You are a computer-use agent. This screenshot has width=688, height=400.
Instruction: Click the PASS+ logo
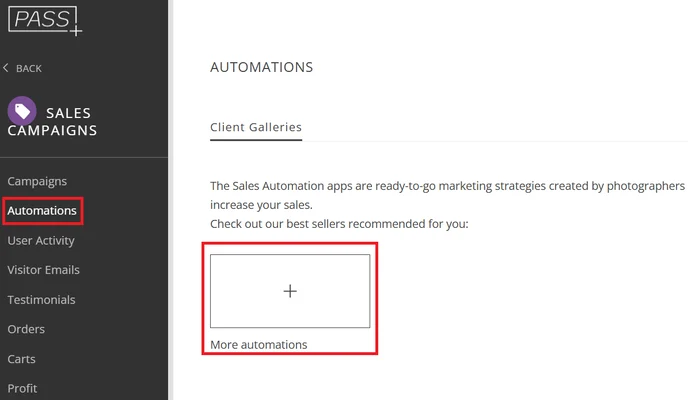44,18
